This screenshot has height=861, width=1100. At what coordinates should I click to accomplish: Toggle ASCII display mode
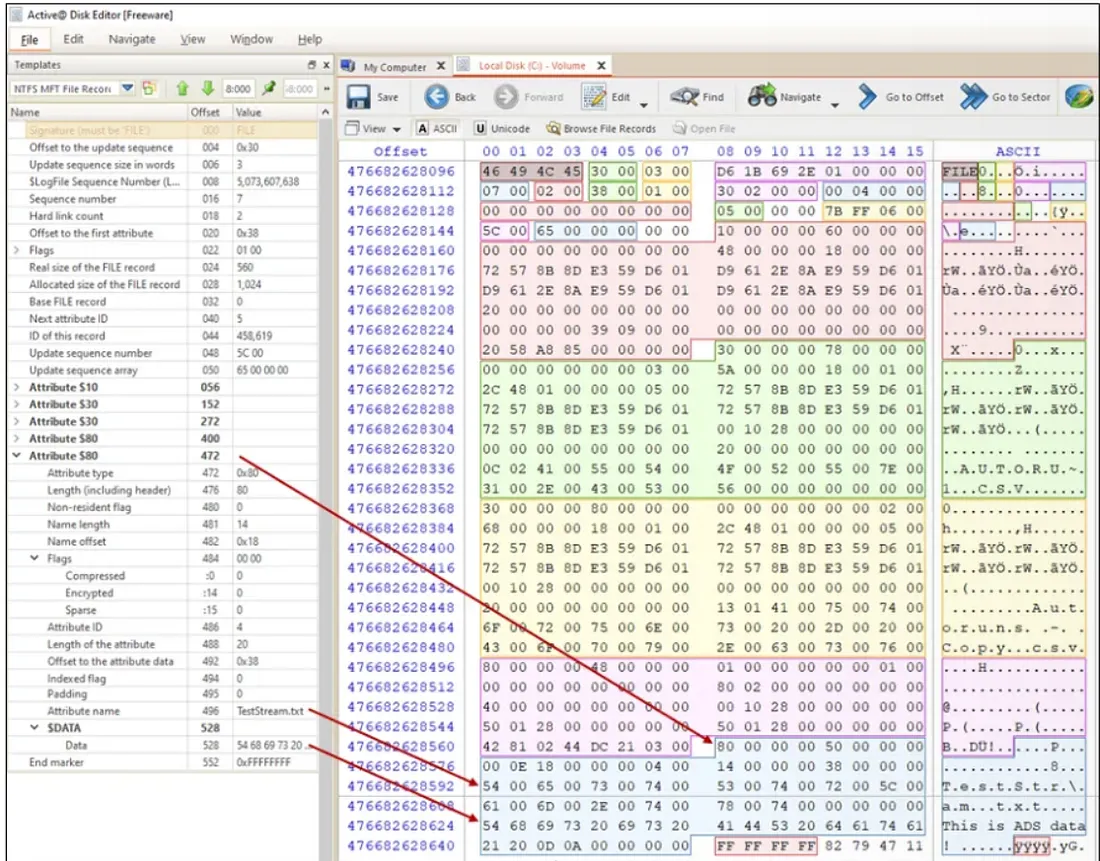[x=436, y=129]
